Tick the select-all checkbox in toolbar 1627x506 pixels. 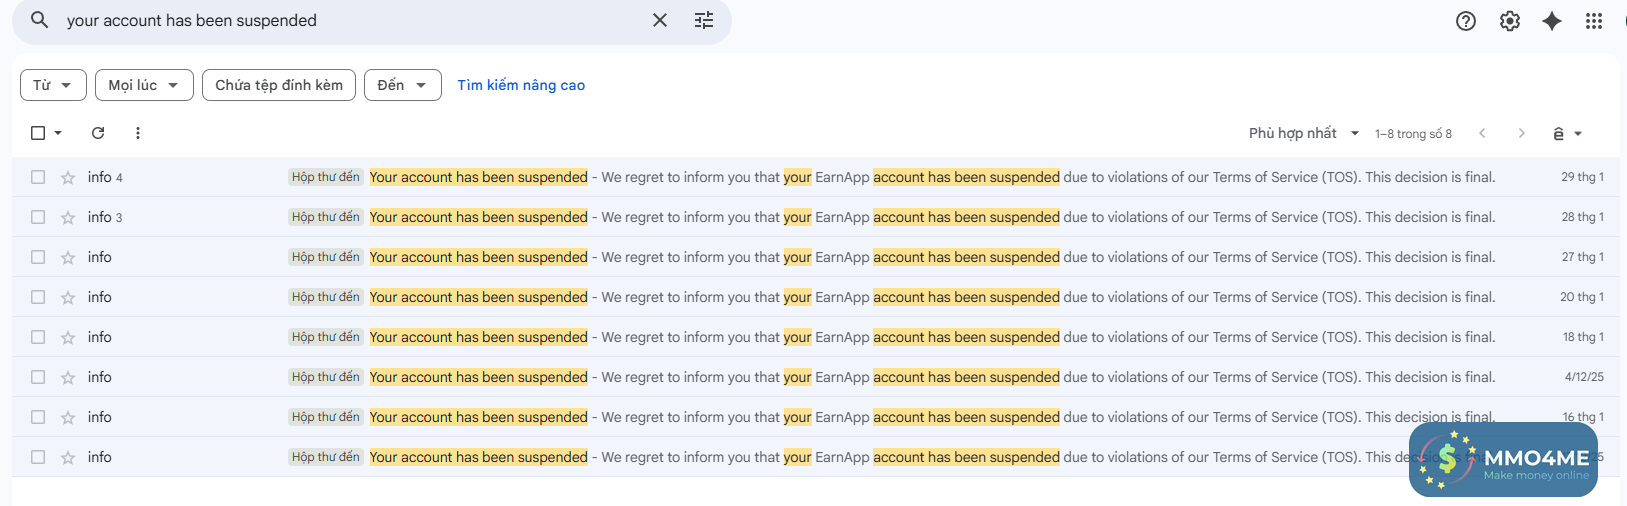click(x=38, y=133)
